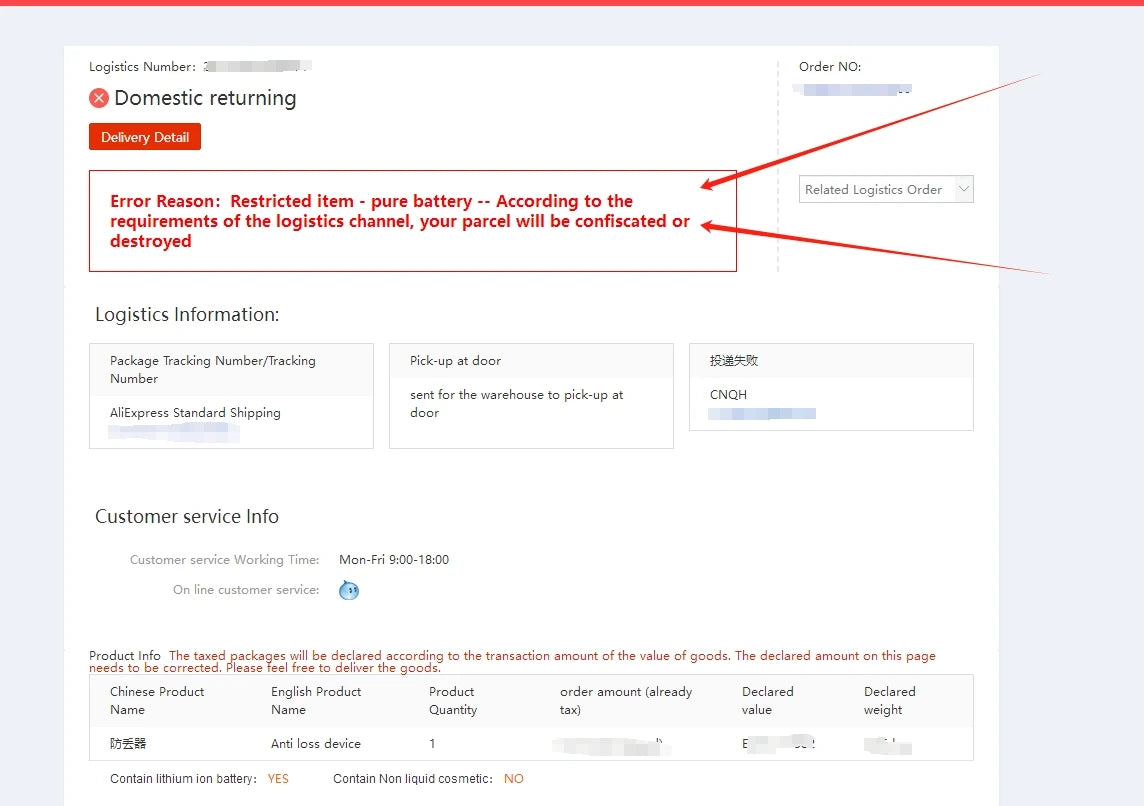Click the dropdown chevron of Related Logistics Order
1144x806 pixels.
963,190
